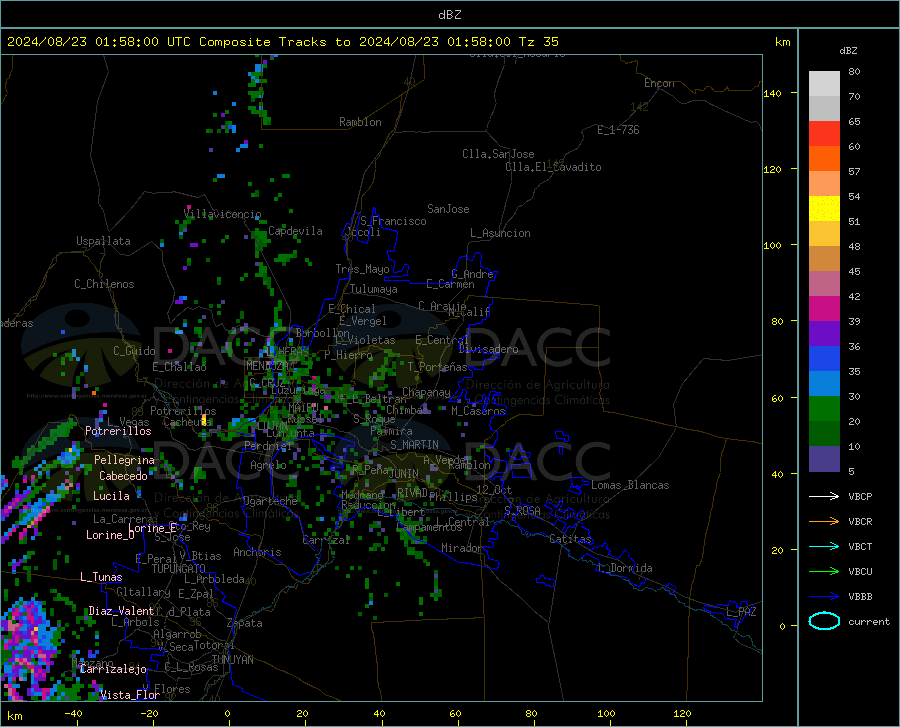Screen dimensions: 900x727
Task: Click the JUNIN map label
Action: click(404, 473)
